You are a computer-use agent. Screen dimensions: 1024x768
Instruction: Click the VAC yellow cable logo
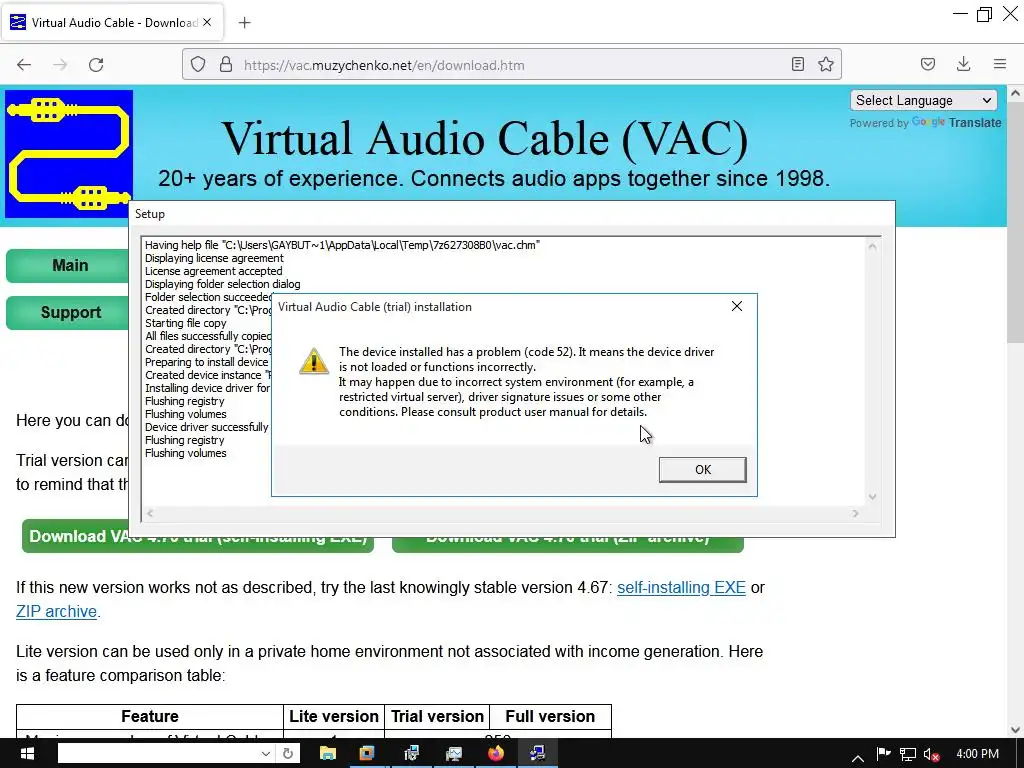tap(69, 153)
